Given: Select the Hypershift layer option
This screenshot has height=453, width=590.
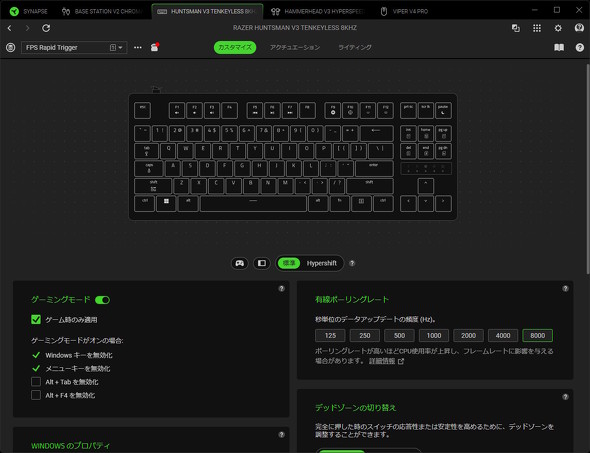Looking at the screenshot, I should 321,263.
